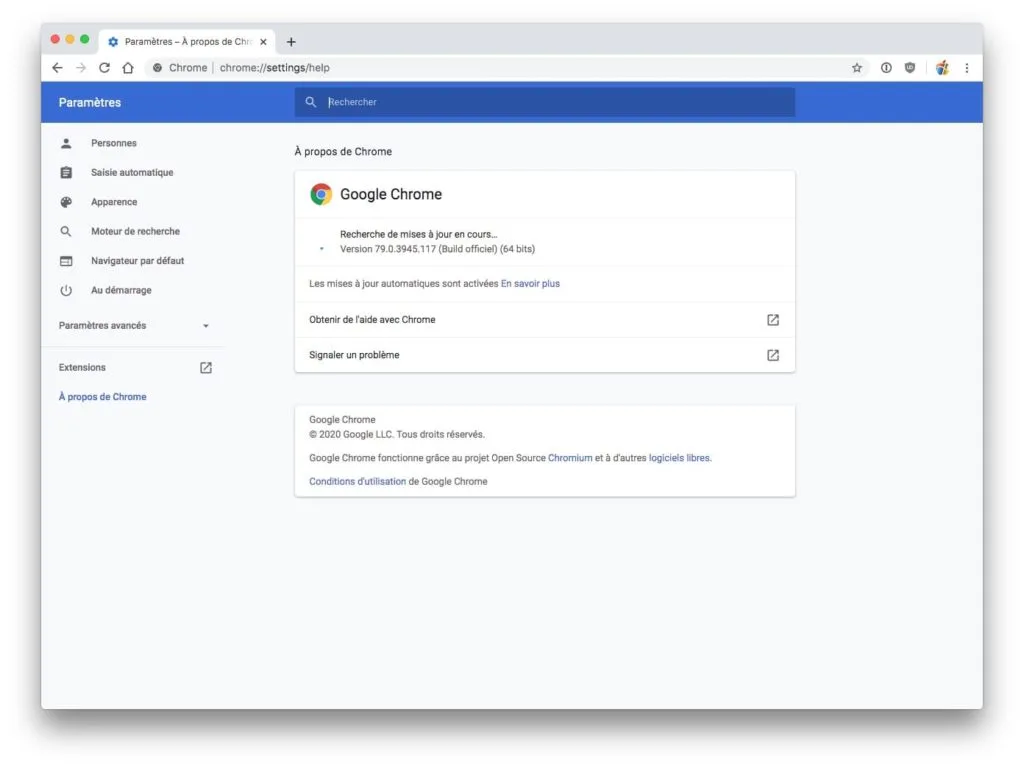1024x768 pixels.
Task: Select Moteur de recherche in sidebar
Action: [135, 231]
